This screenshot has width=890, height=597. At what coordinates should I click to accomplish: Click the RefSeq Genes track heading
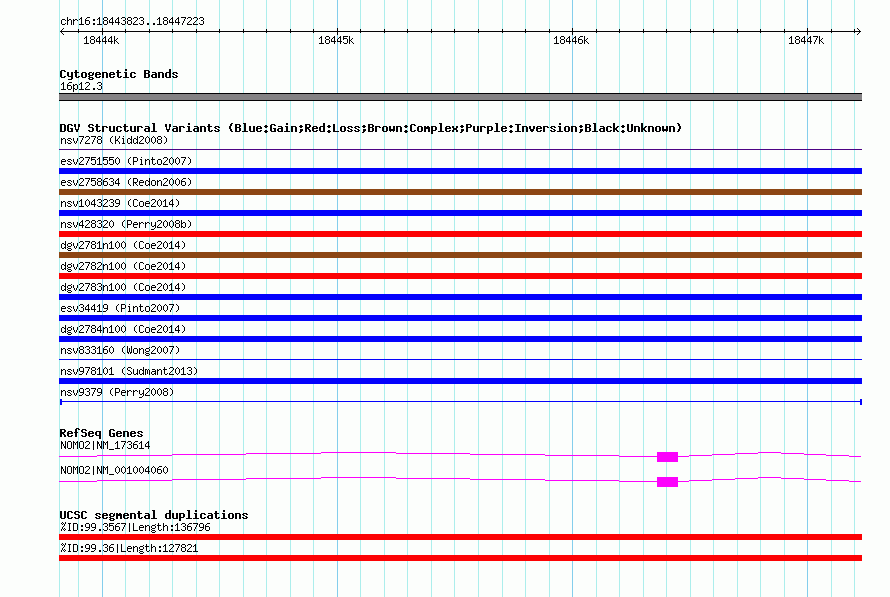click(102, 433)
